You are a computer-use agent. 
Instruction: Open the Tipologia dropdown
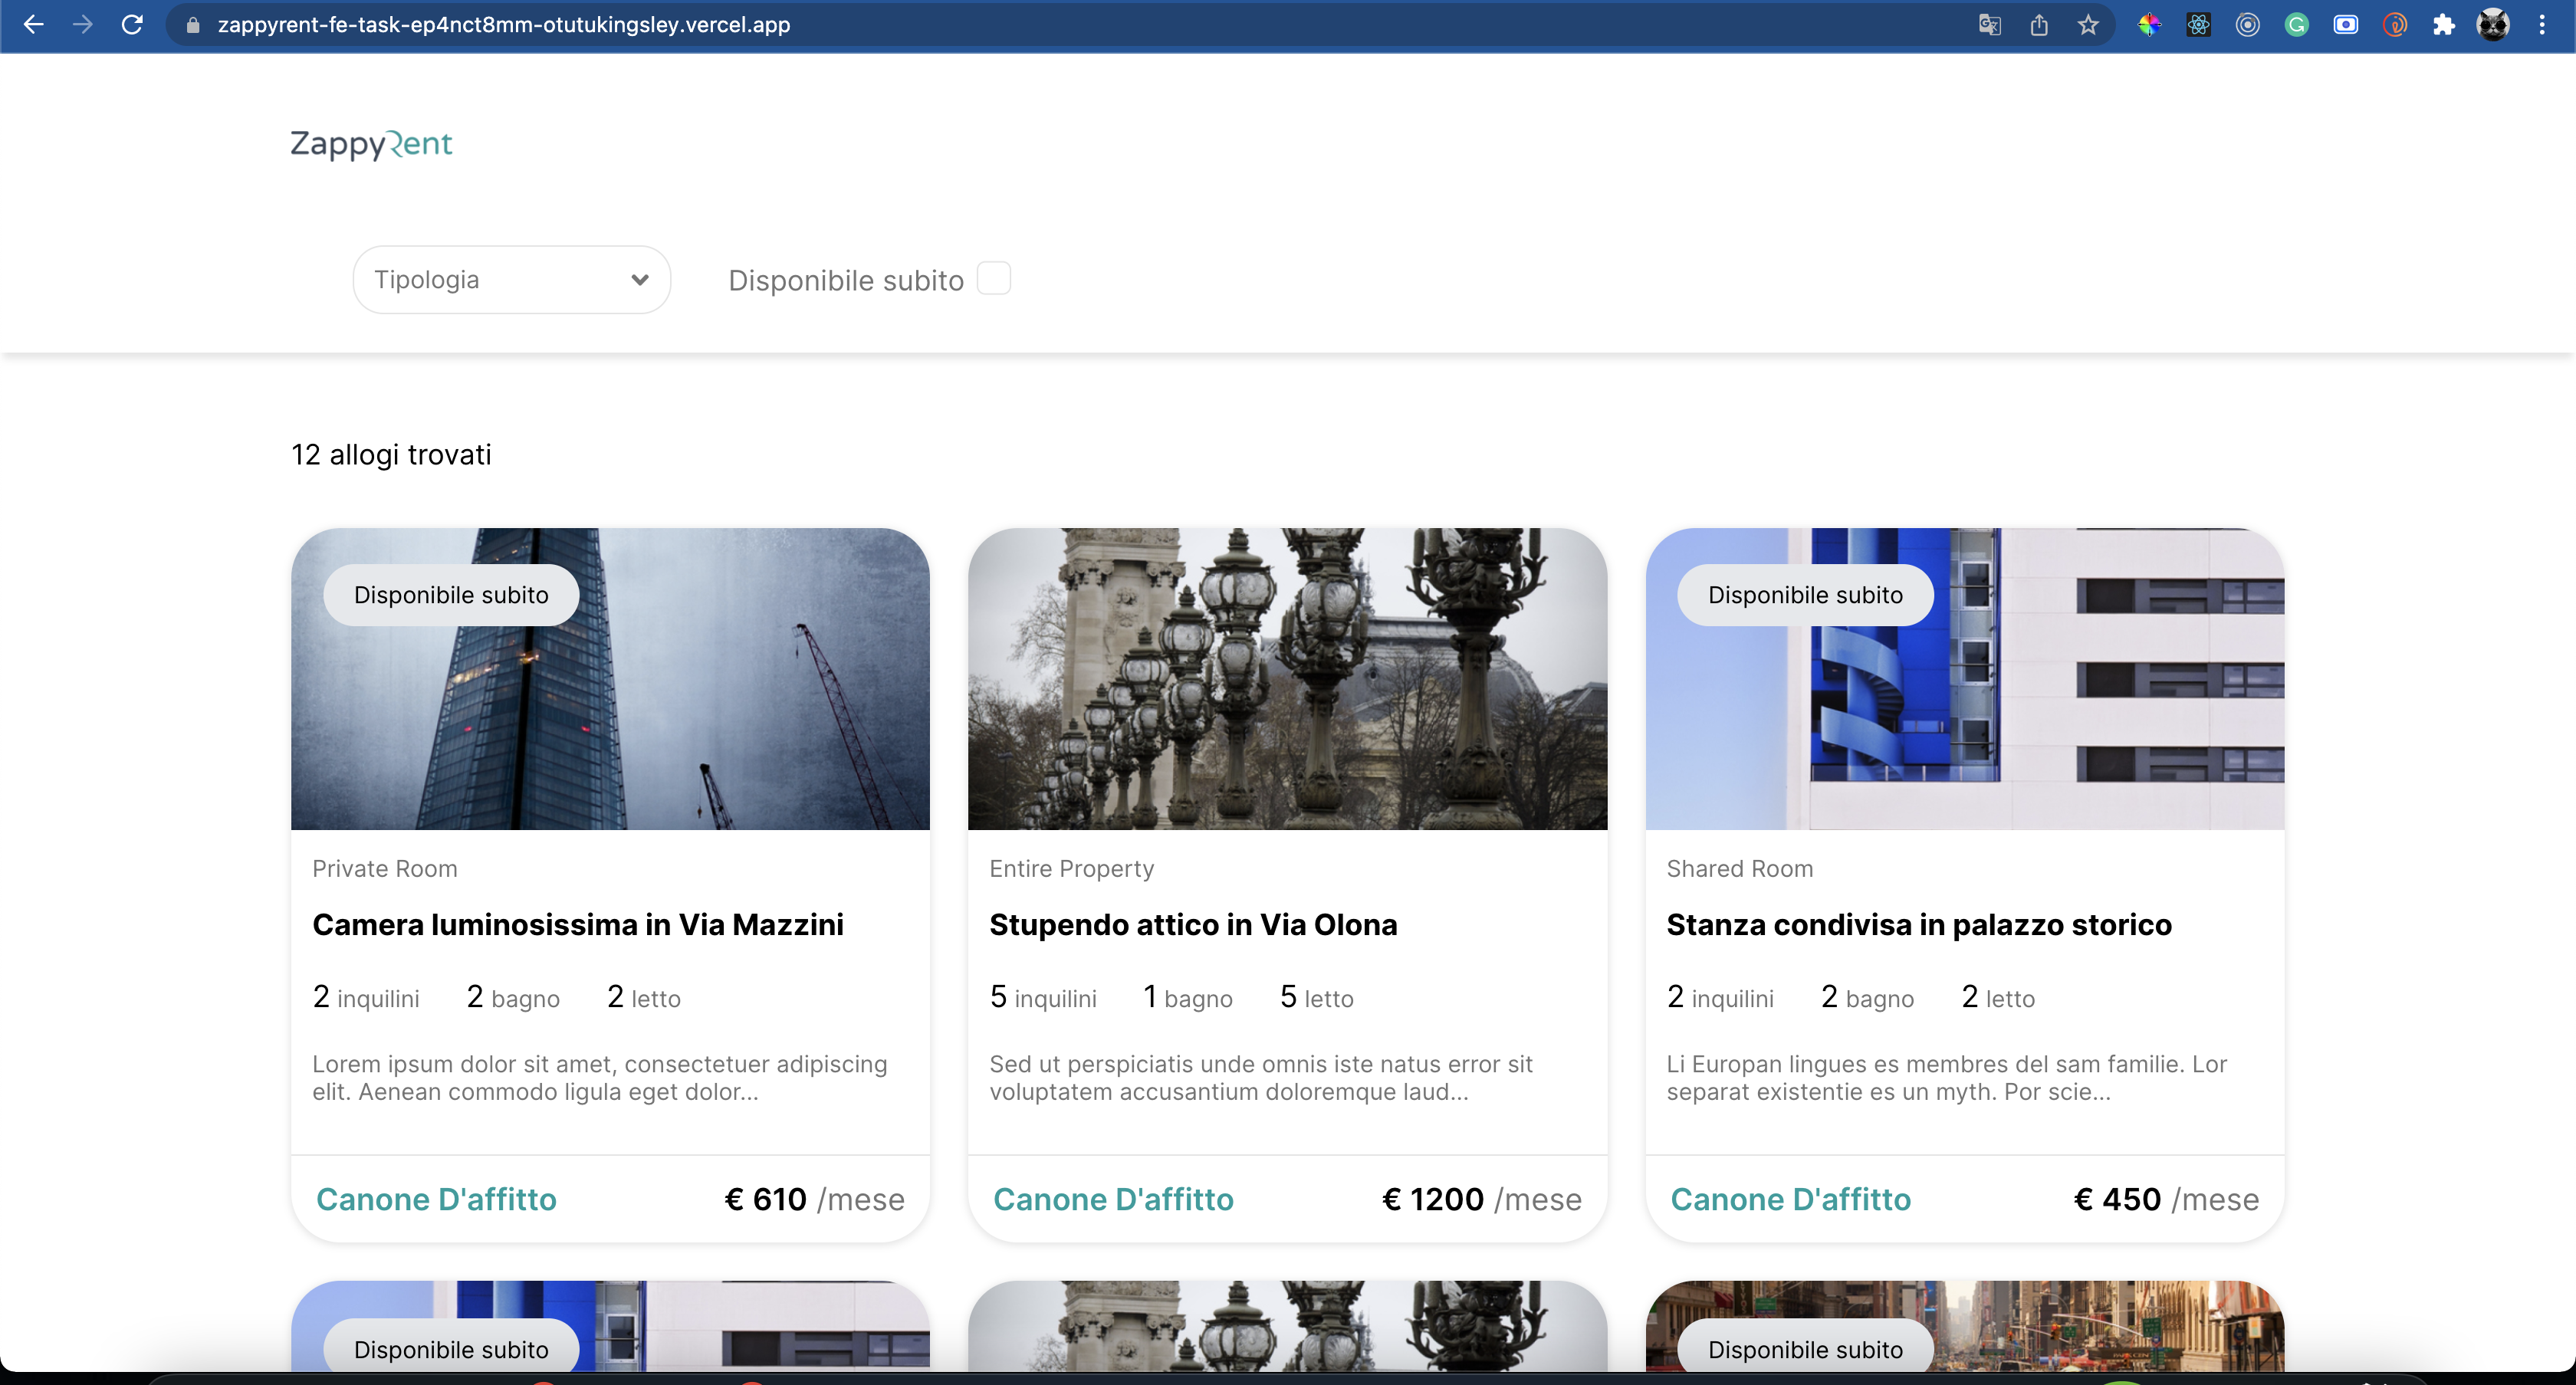click(x=510, y=280)
